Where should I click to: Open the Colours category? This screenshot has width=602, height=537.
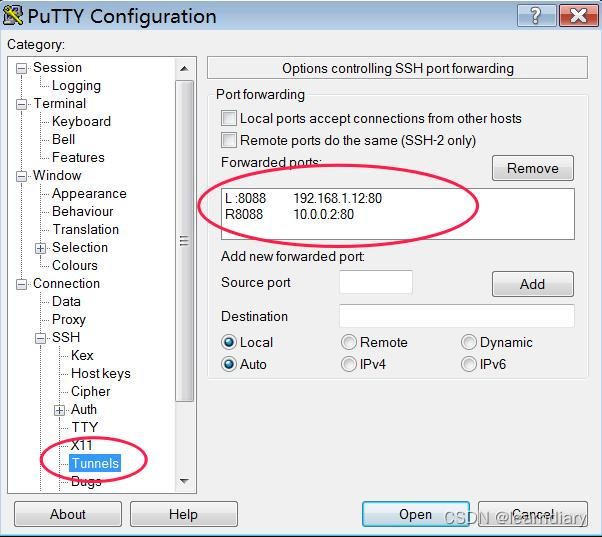tap(75, 266)
